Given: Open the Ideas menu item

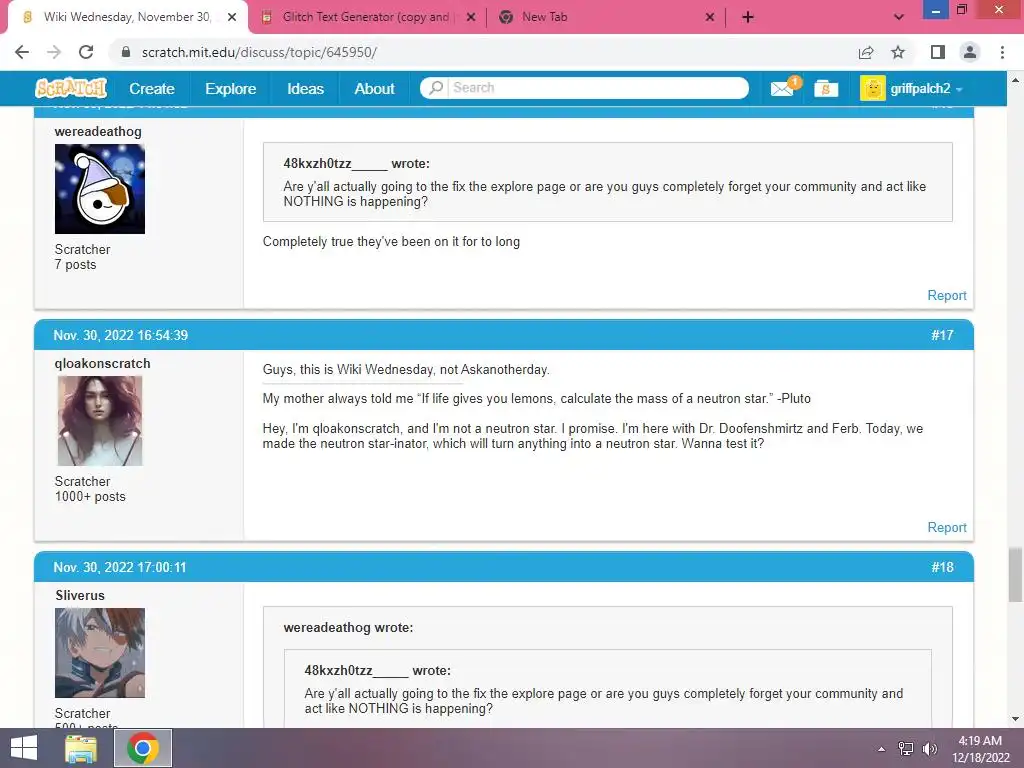Looking at the screenshot, I should [x=306, y=89].
